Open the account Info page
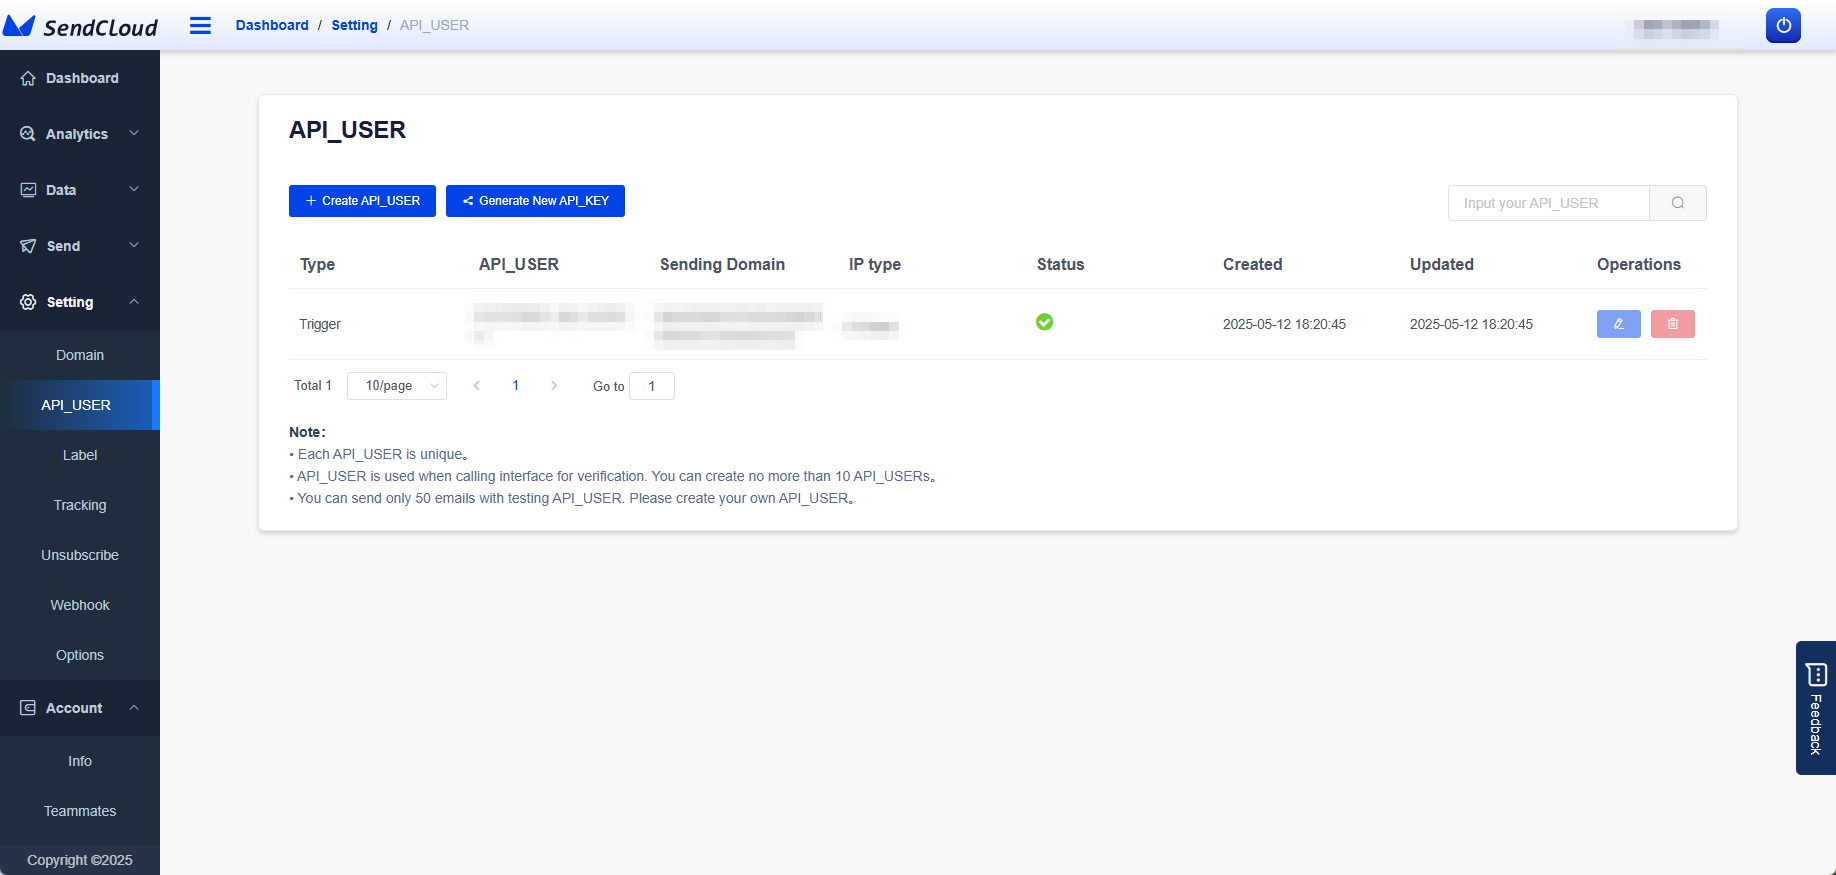The image size is (1836, 875). pyautogui.click(x=80, y=761)
